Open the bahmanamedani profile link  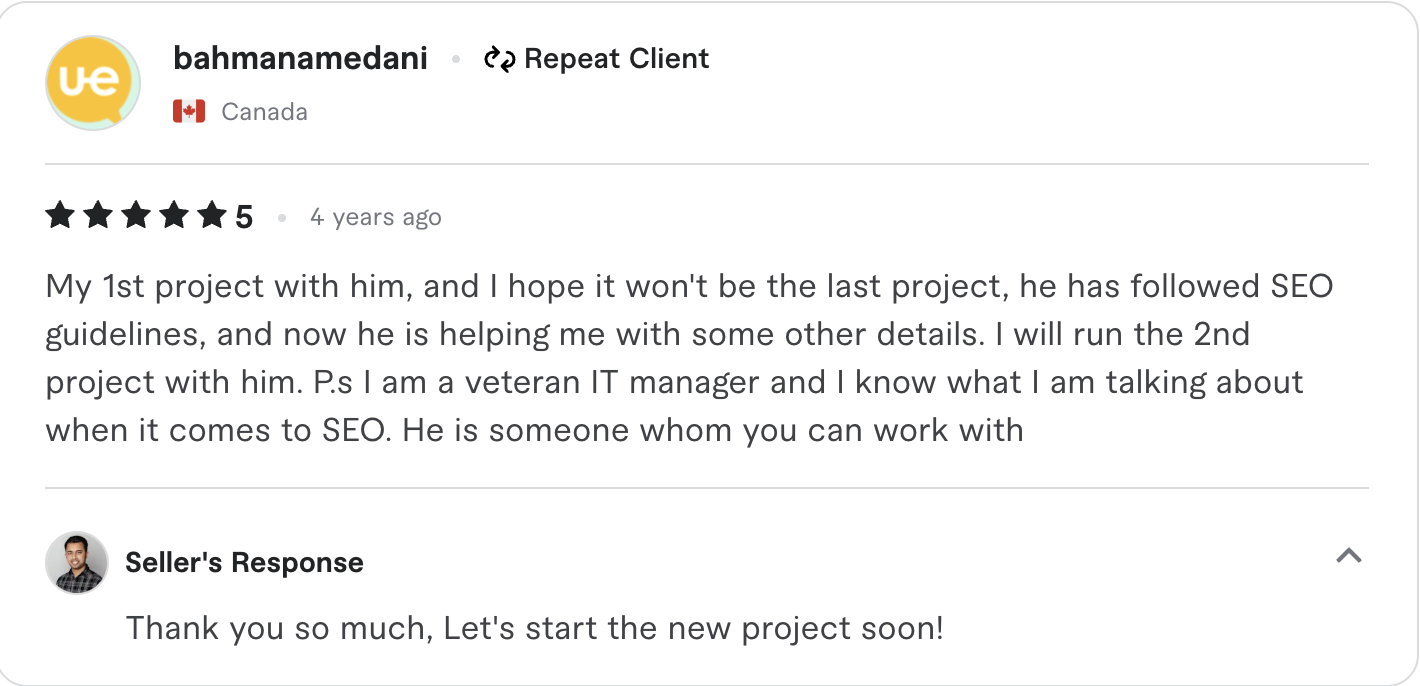click(x=300, y=58)
